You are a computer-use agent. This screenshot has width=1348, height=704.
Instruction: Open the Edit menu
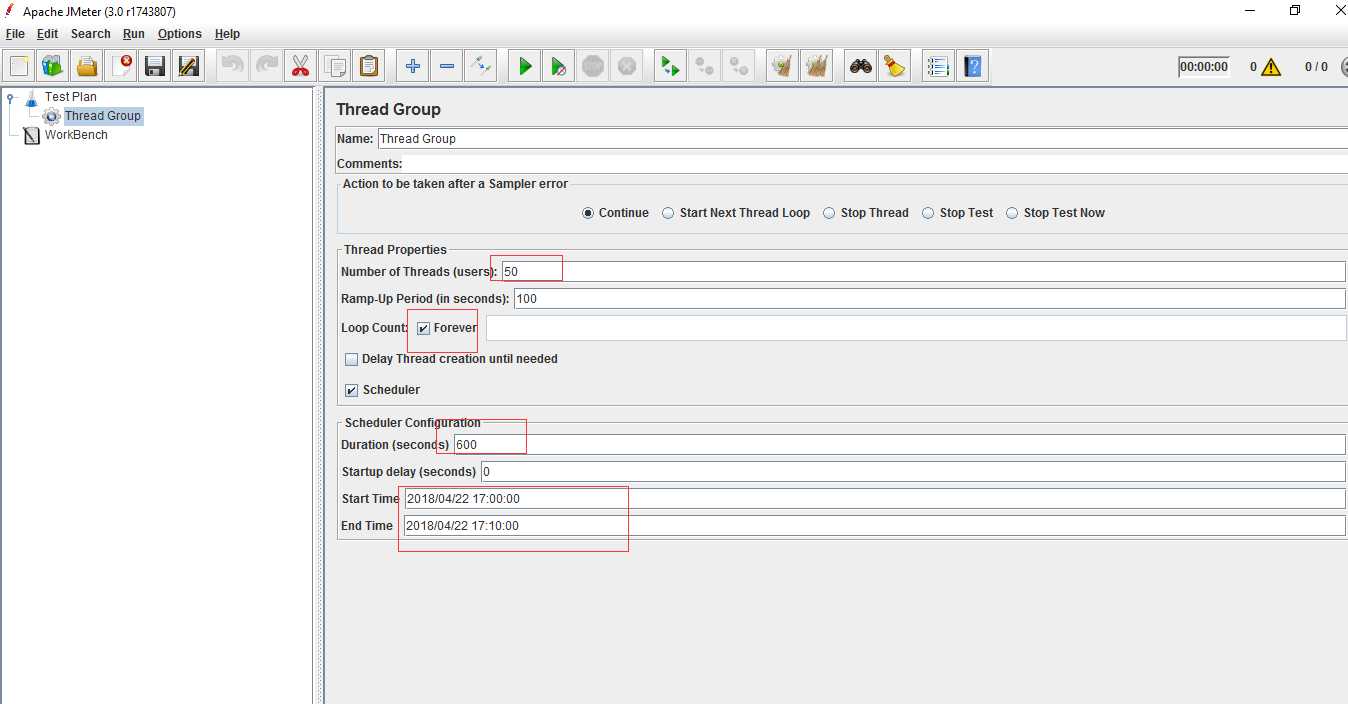point(48,34)
